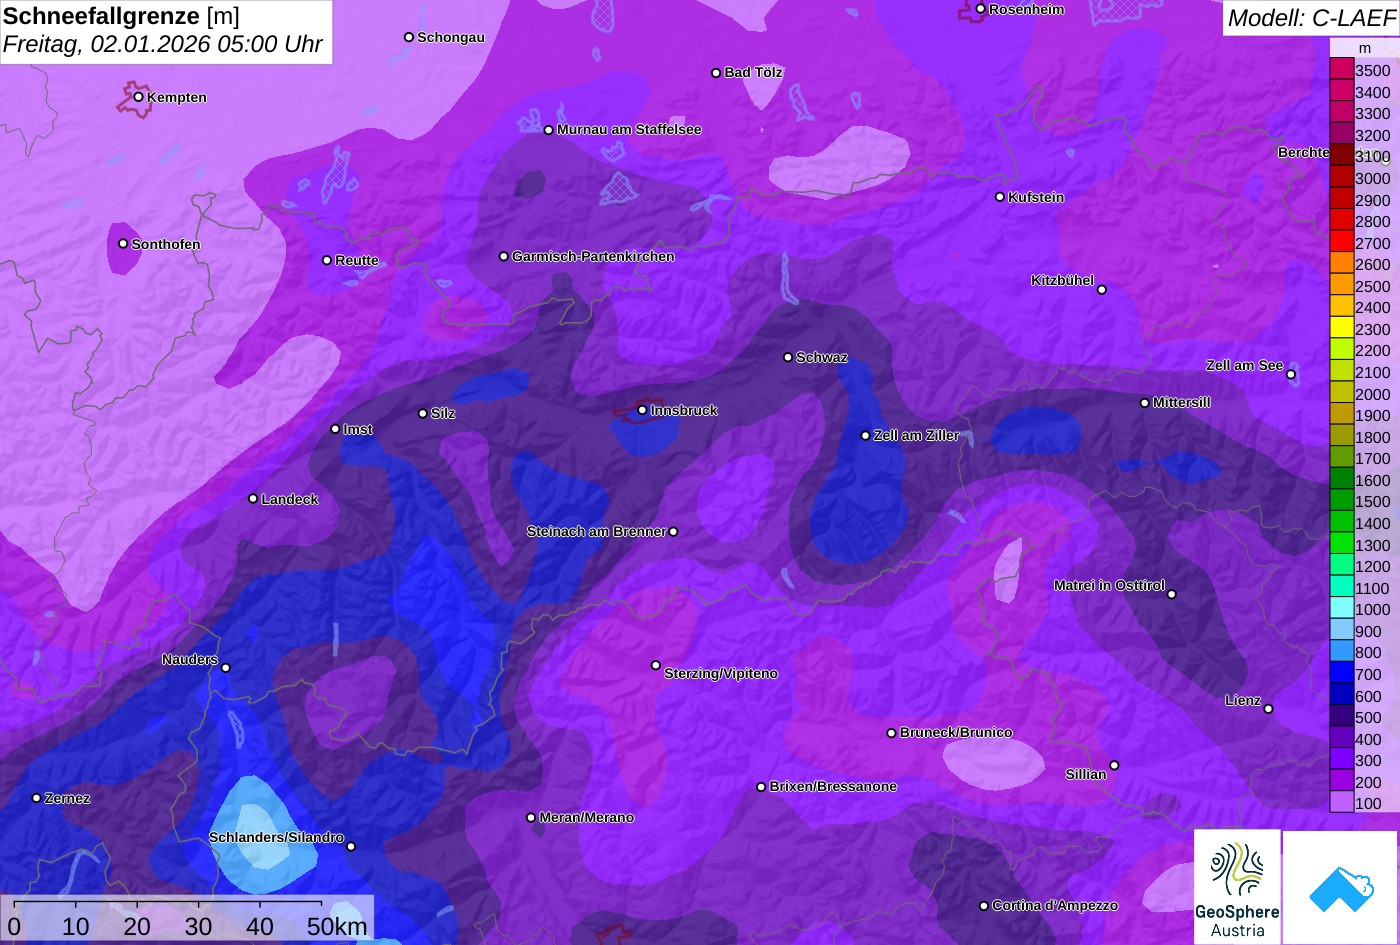Image resolution: width=1400 pixels, height=945 pixels.
Task: Select the Innsbruck map marker dot
Action: coord(642,410)
